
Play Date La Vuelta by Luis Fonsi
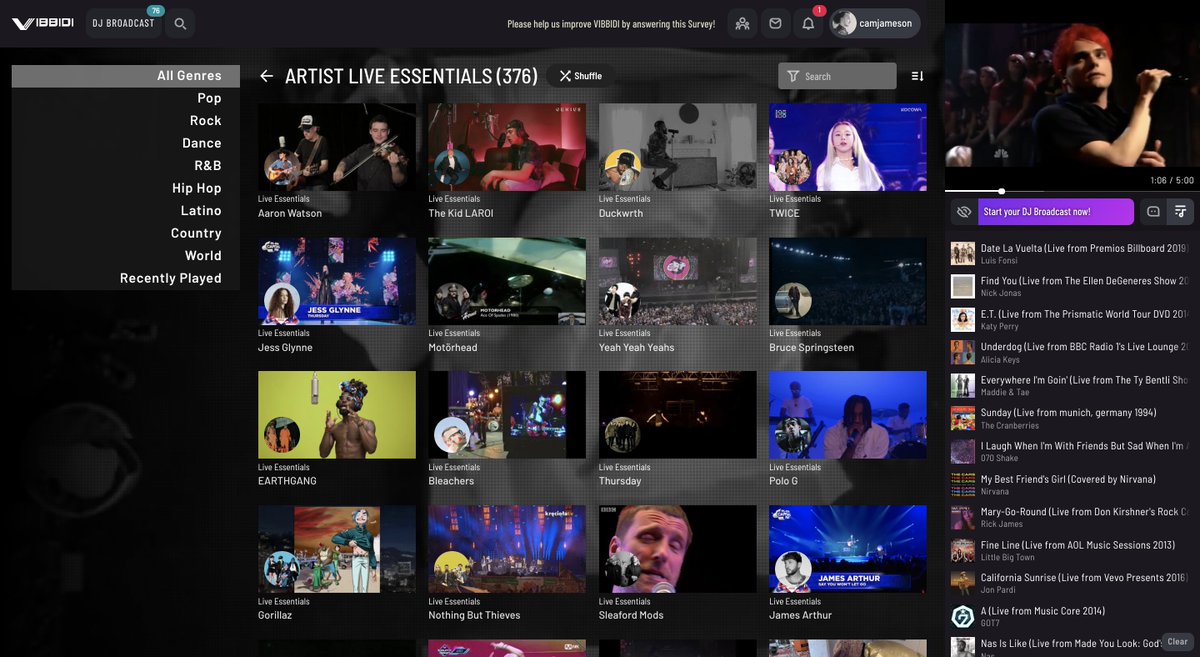[1072, 253]
